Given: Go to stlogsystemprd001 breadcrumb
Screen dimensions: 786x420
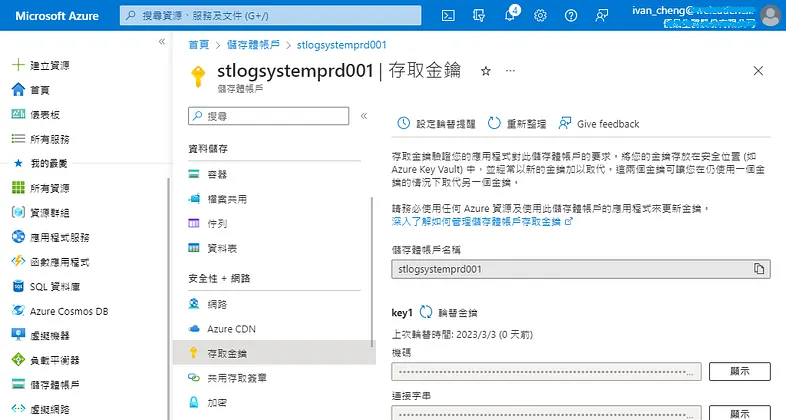Looking at the screenshot, I should point(342,45).
